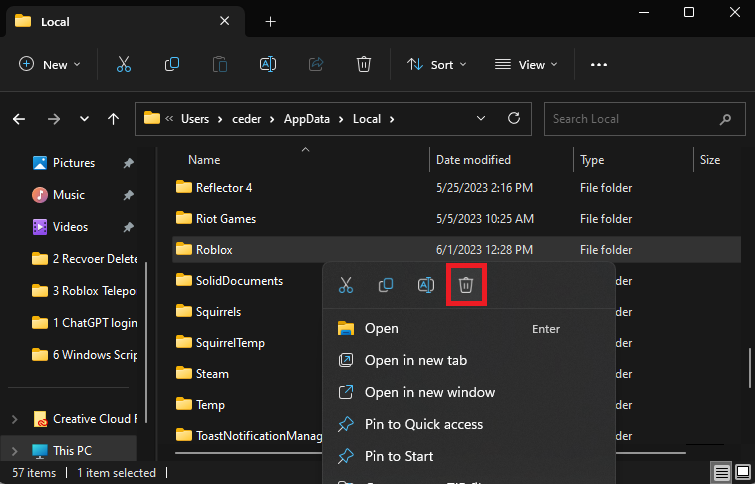Switch to details view in status bar

point(721,472)
